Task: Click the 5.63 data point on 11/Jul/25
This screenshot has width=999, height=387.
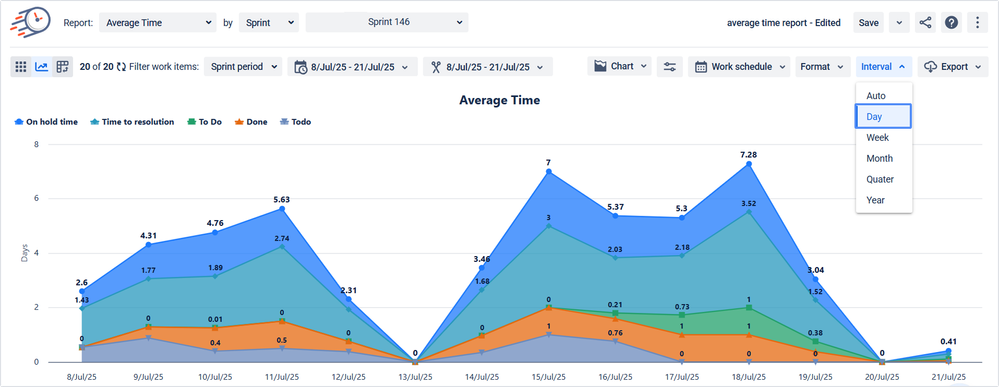Action: tap(282, 208)
